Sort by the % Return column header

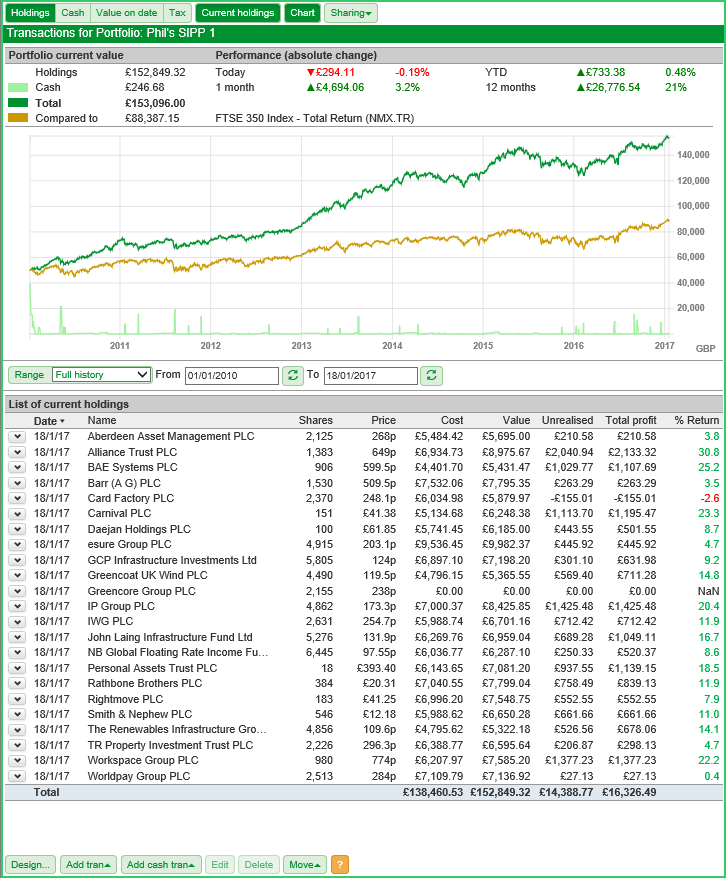tap(697, 421)
